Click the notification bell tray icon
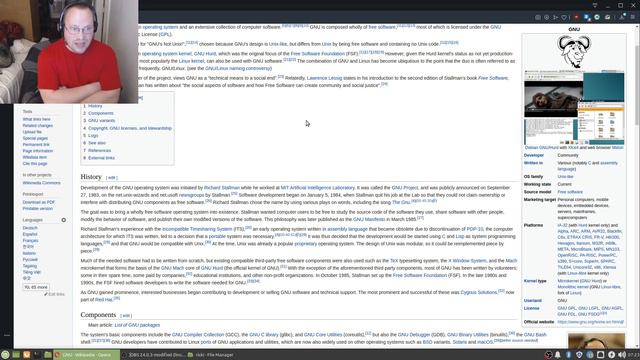 pos(558,355)
